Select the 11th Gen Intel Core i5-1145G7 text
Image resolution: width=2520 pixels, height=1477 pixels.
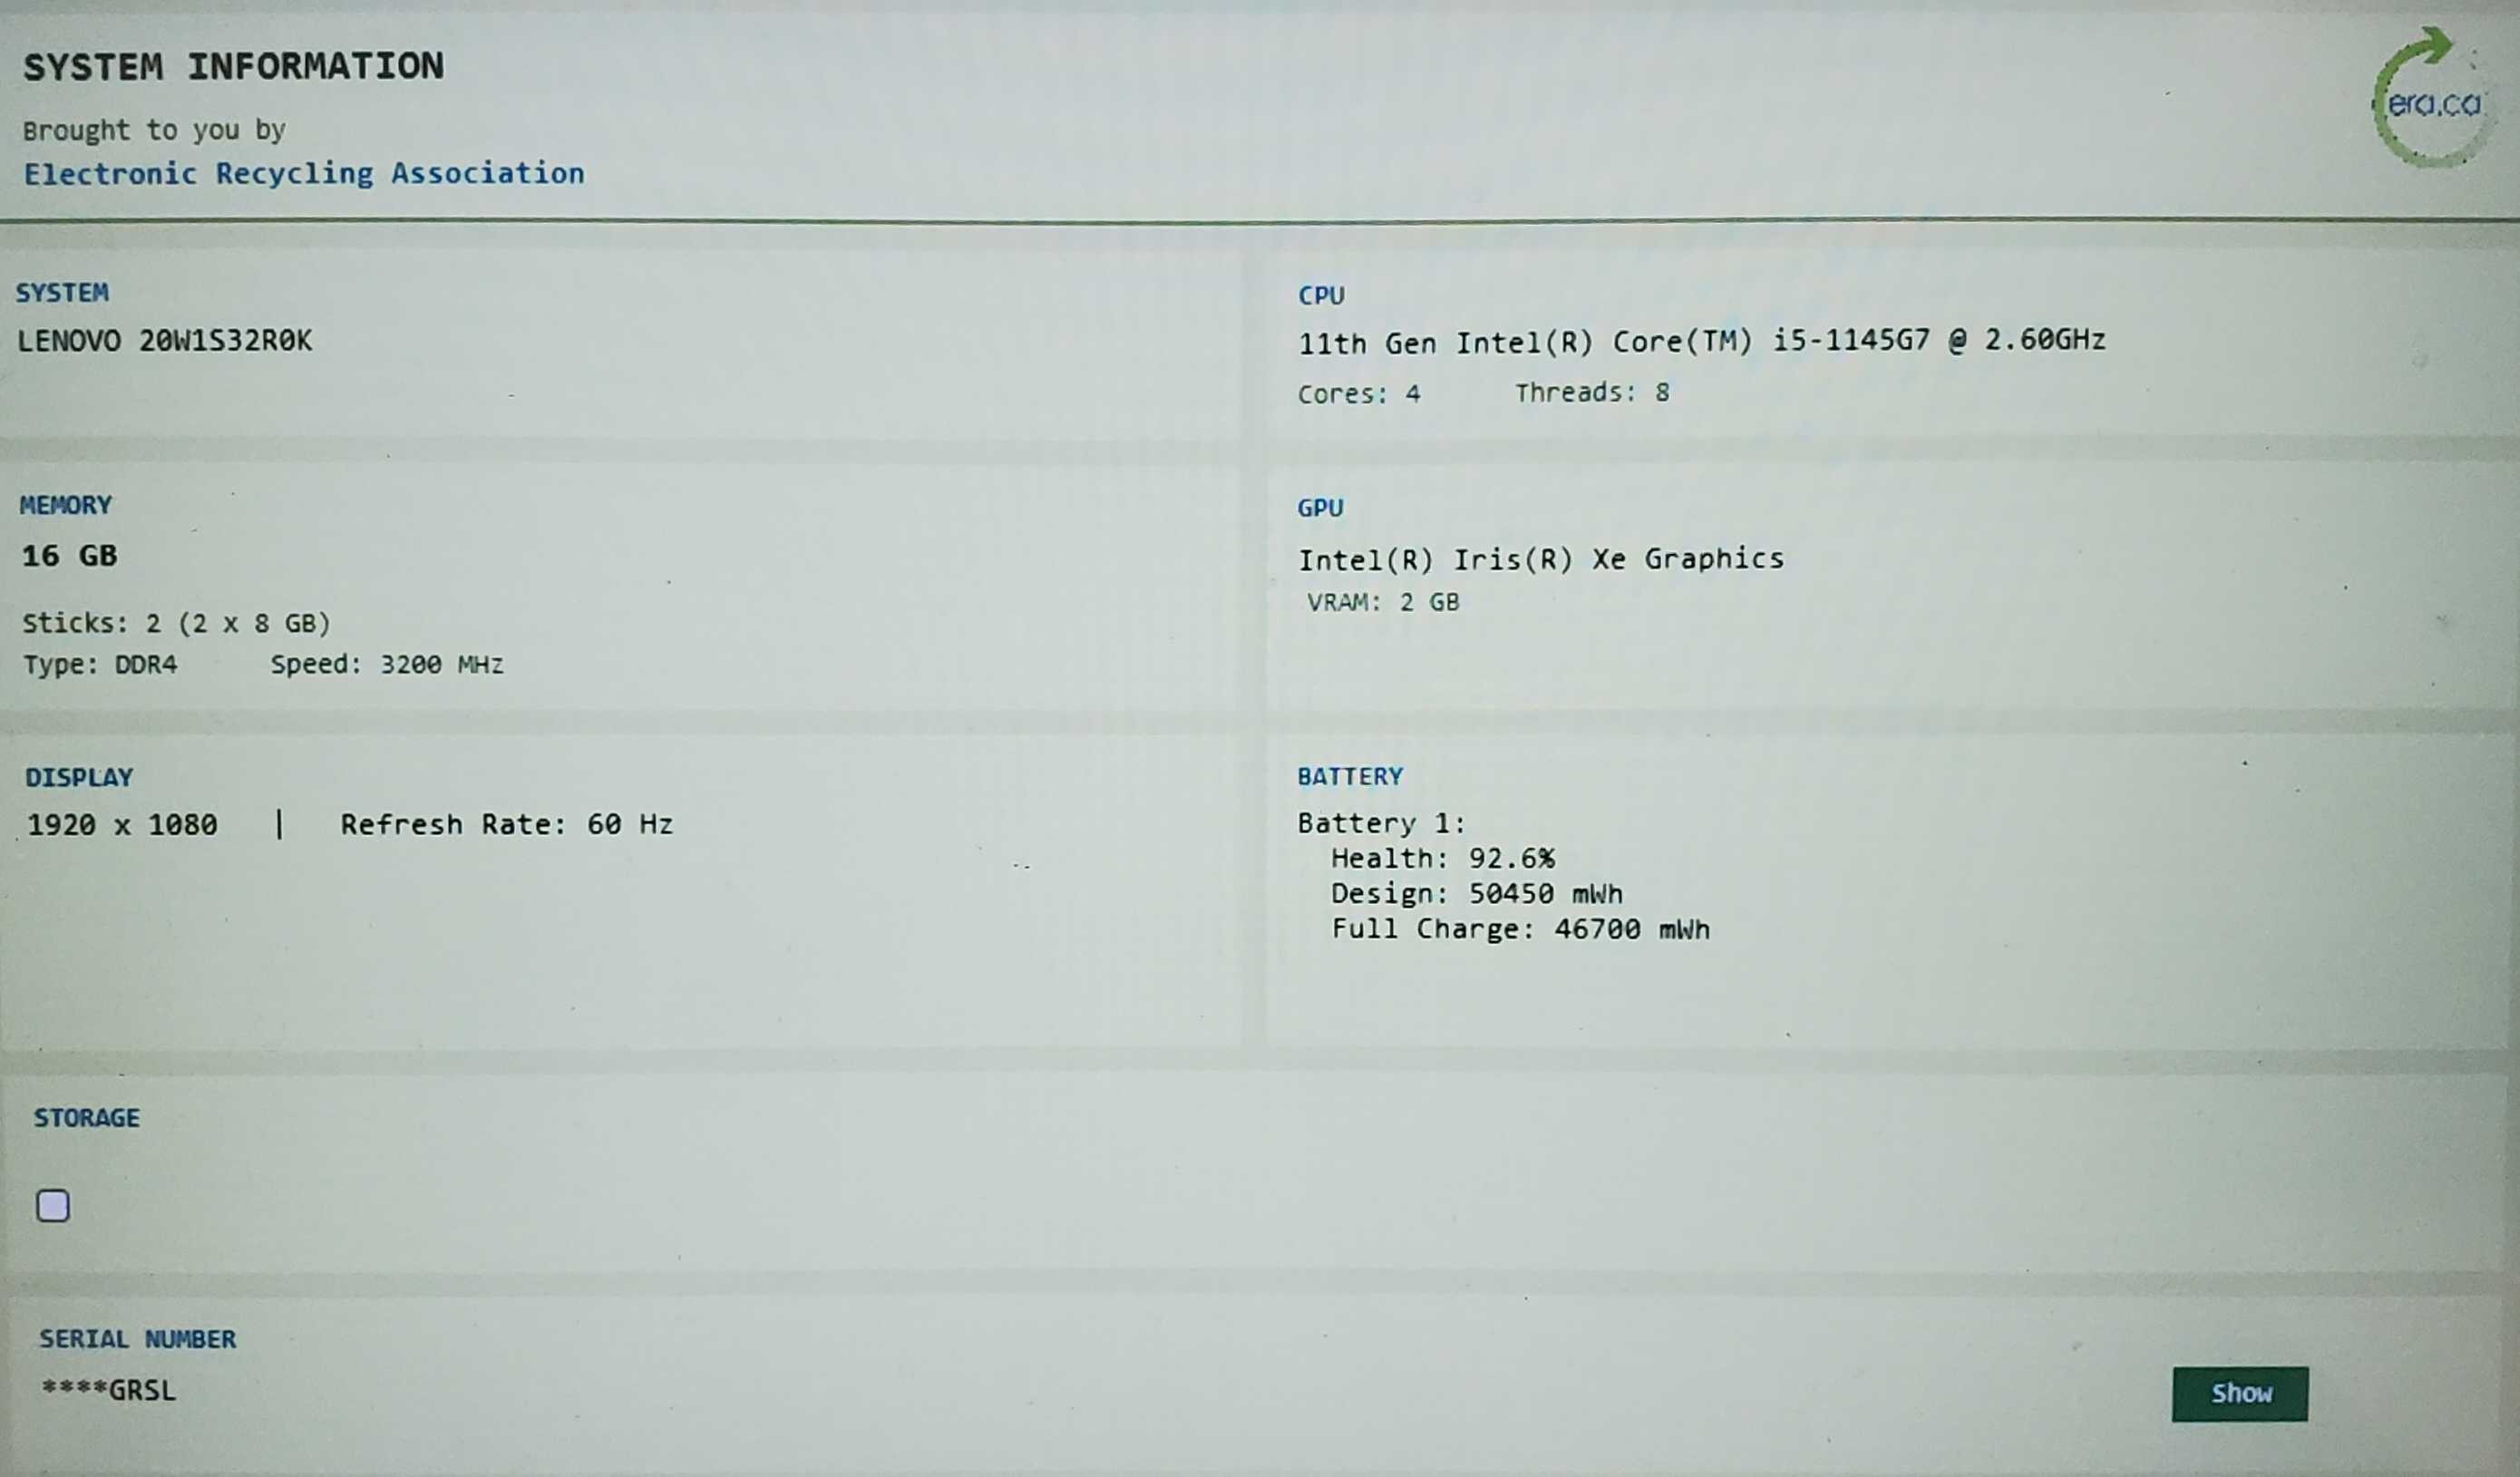click(x=1701, y=341)
